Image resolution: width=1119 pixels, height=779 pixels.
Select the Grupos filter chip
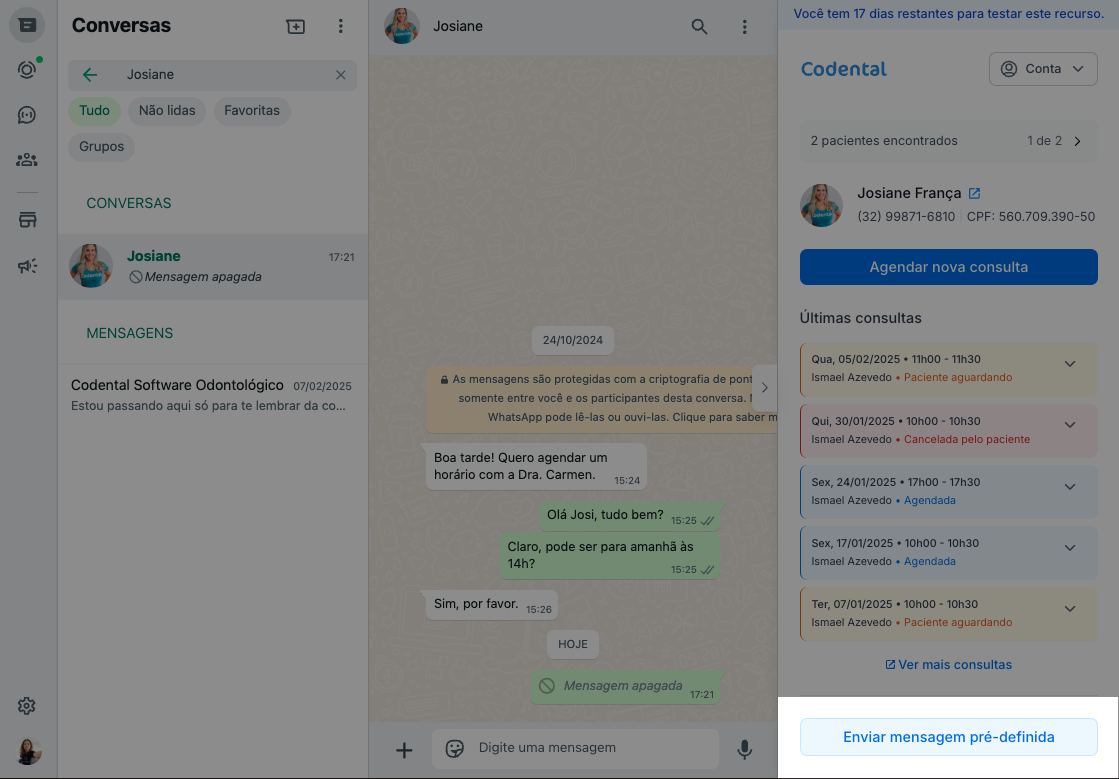(x=101, y=147)
